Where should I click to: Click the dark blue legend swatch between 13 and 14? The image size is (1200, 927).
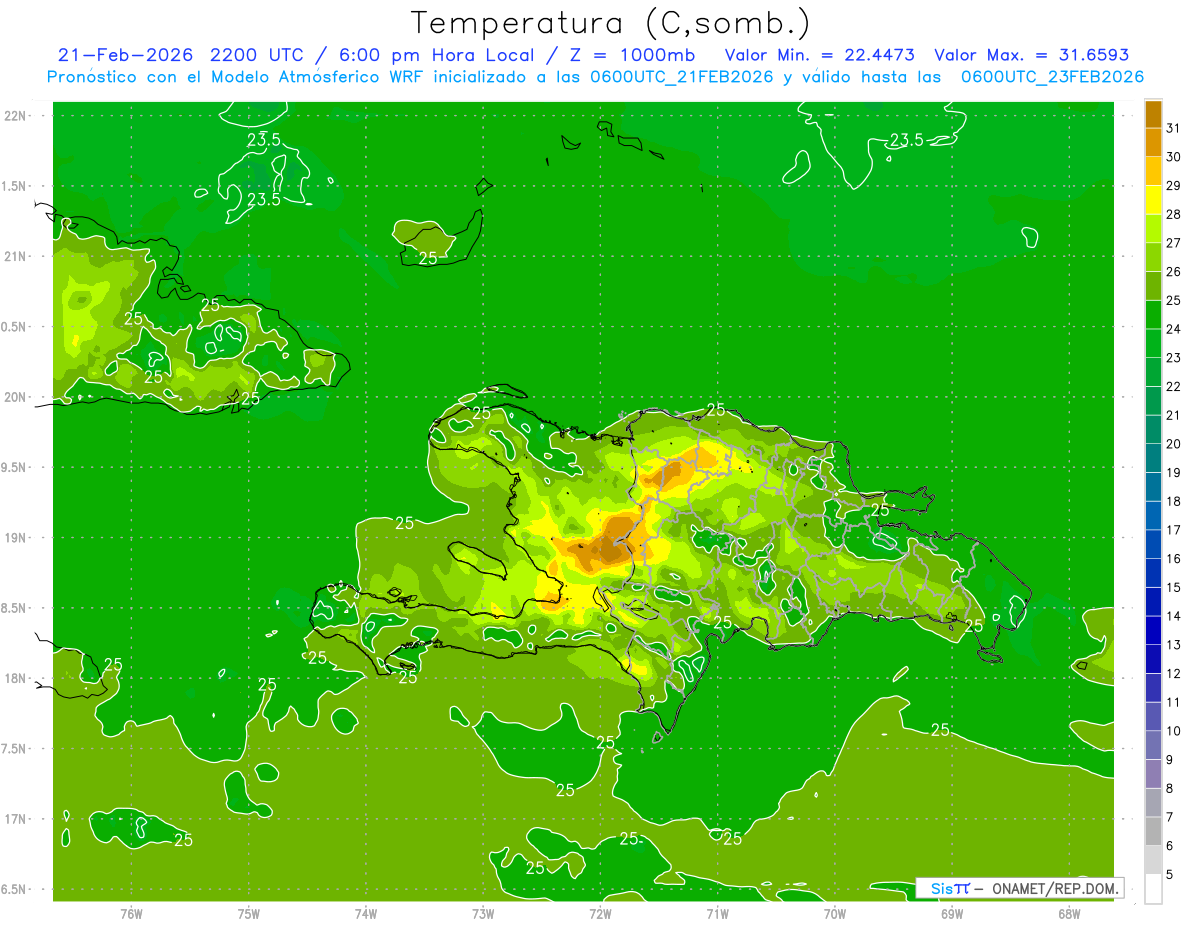point(1153,631)
